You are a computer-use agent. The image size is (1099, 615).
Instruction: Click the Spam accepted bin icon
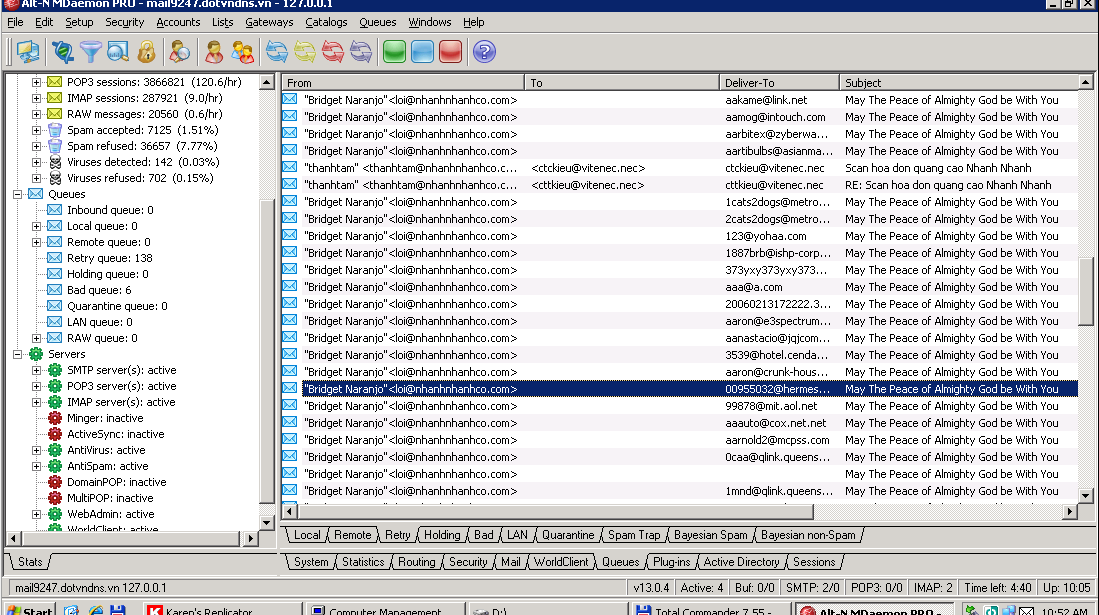tap(55, 130)
